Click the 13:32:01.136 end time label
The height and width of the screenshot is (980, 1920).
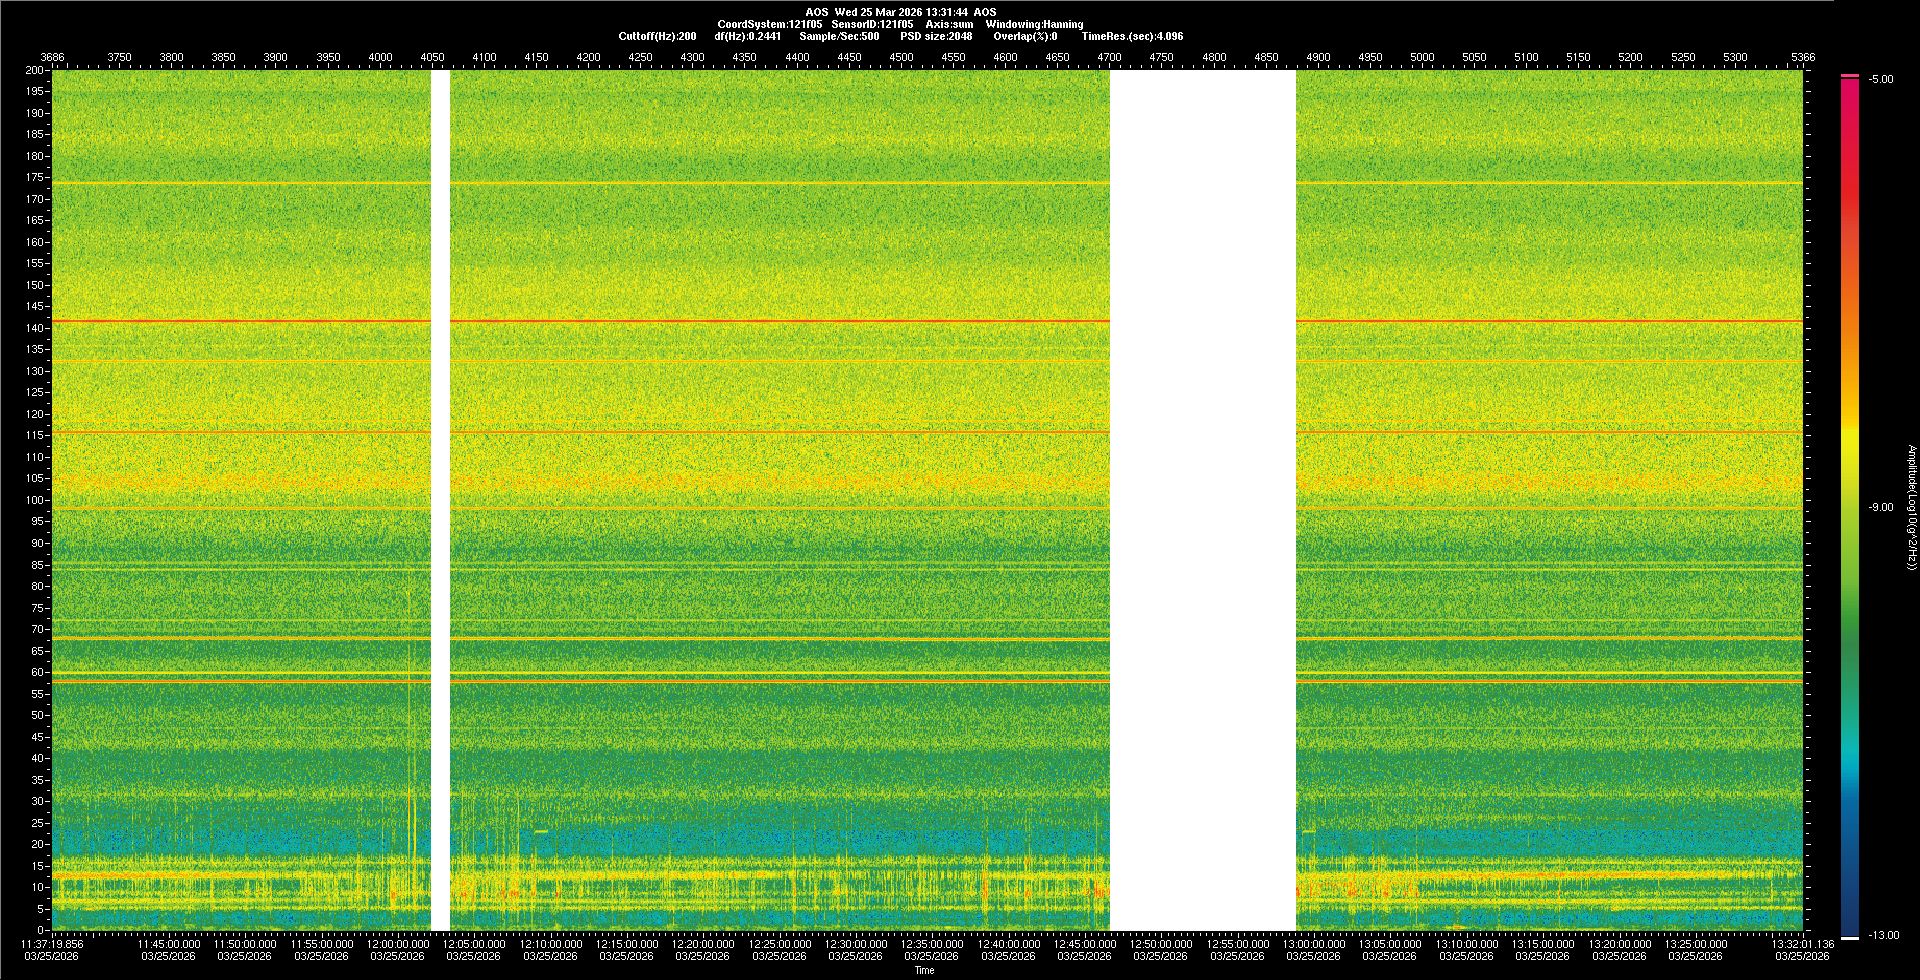click(x=1802, y=944)
